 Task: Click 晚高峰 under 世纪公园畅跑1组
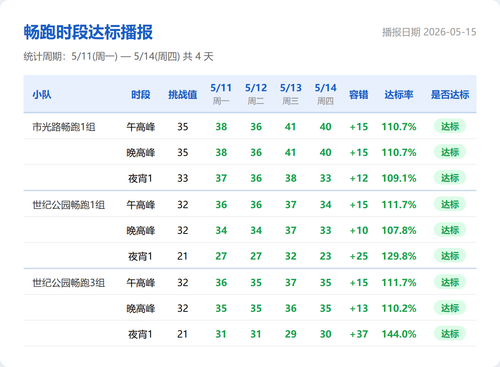(x=141, y=230)
